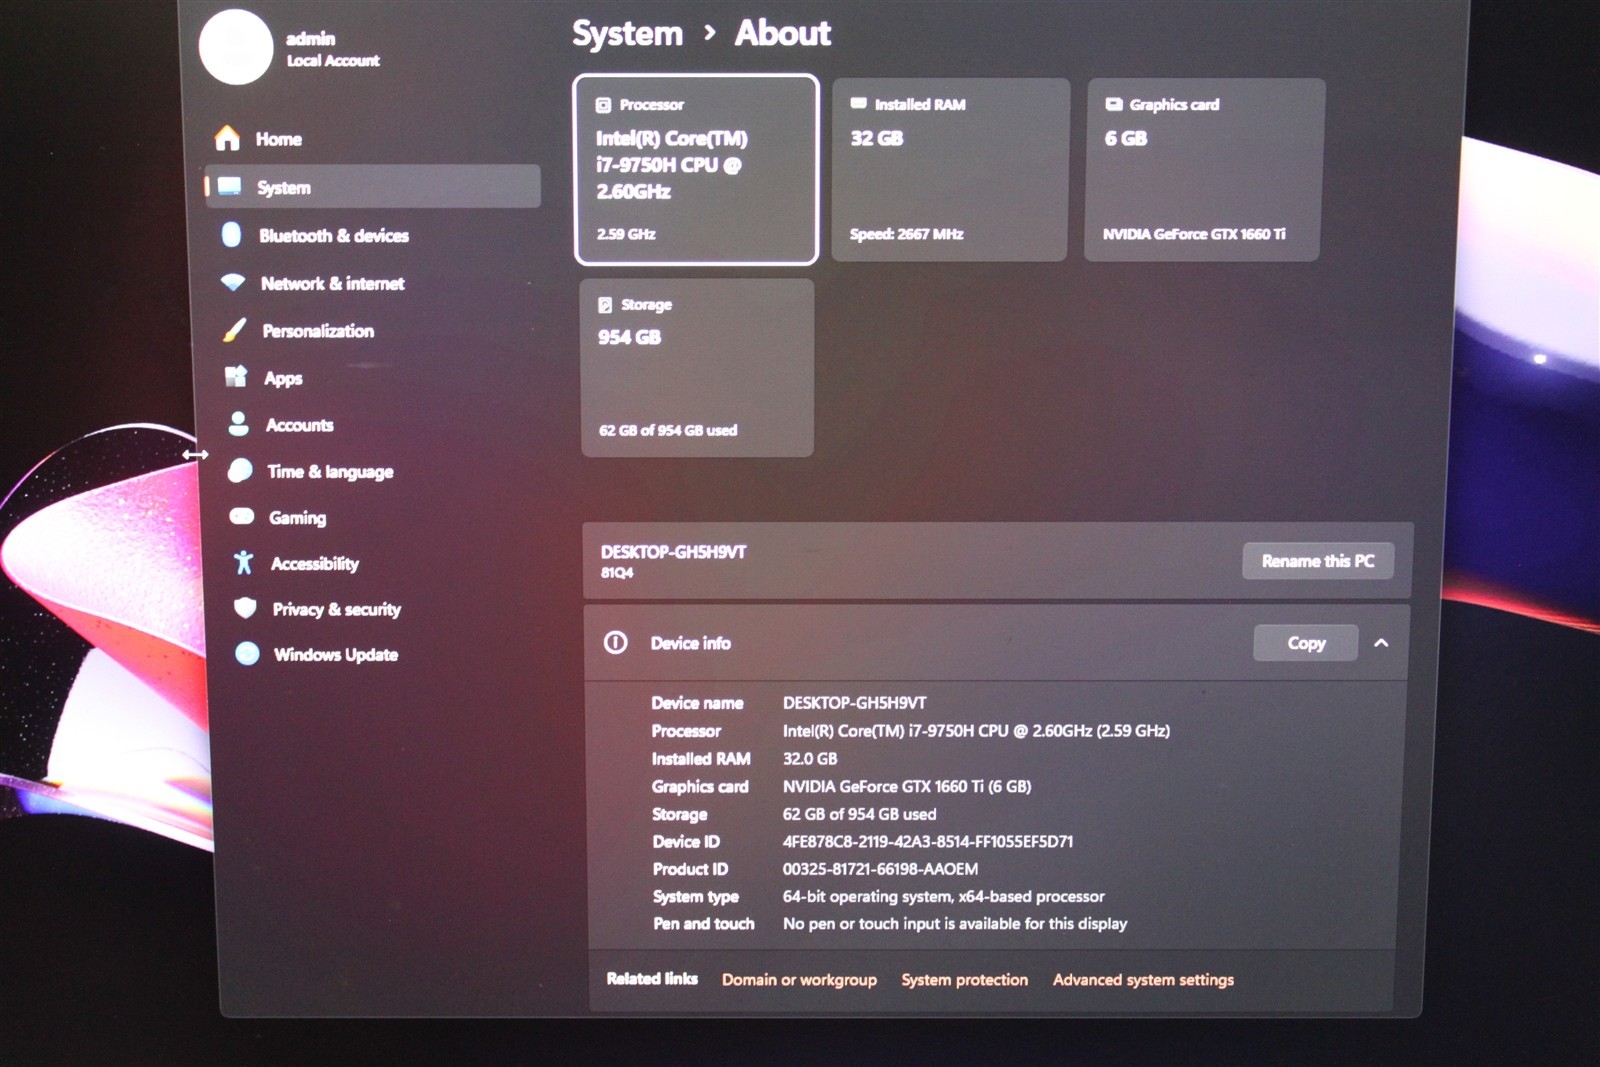Click the Network & internet wifi icon
Viewport: 1600px width, 1067px height.
pyautogui.click(x=233, y=282)
